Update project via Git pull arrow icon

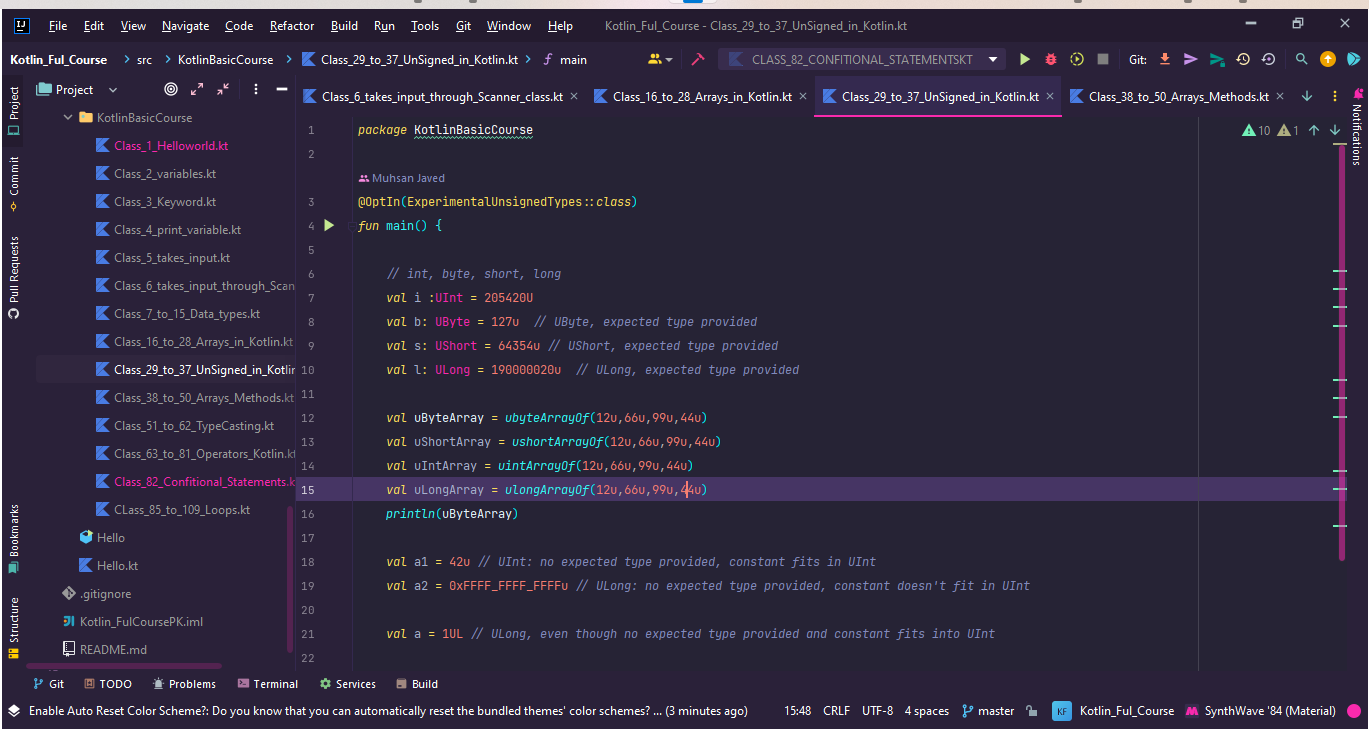pyautogui.click(x=1164, y=60)
